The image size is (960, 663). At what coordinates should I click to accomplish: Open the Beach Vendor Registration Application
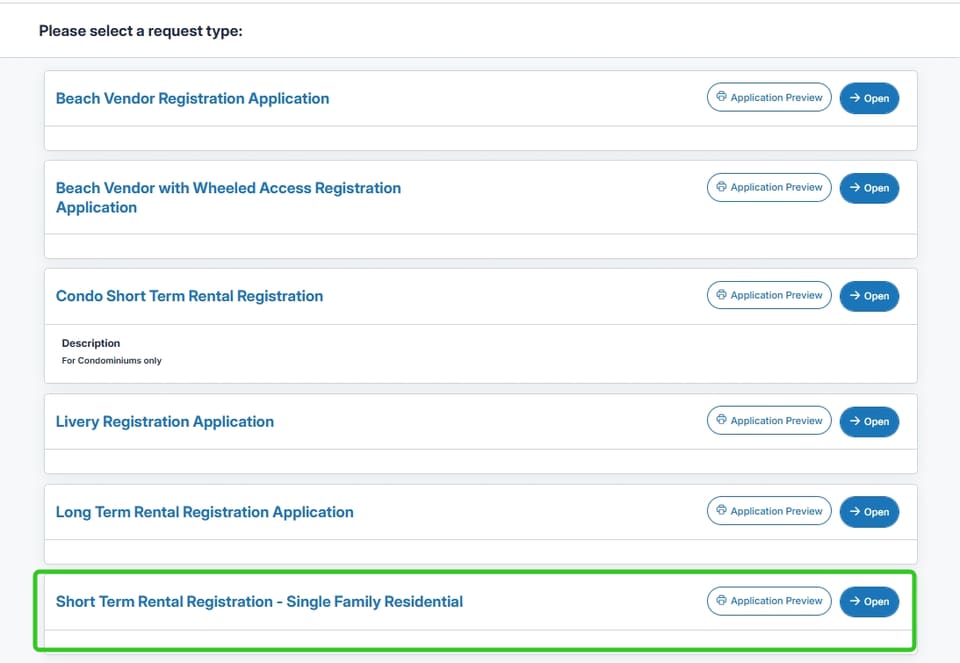869,98
